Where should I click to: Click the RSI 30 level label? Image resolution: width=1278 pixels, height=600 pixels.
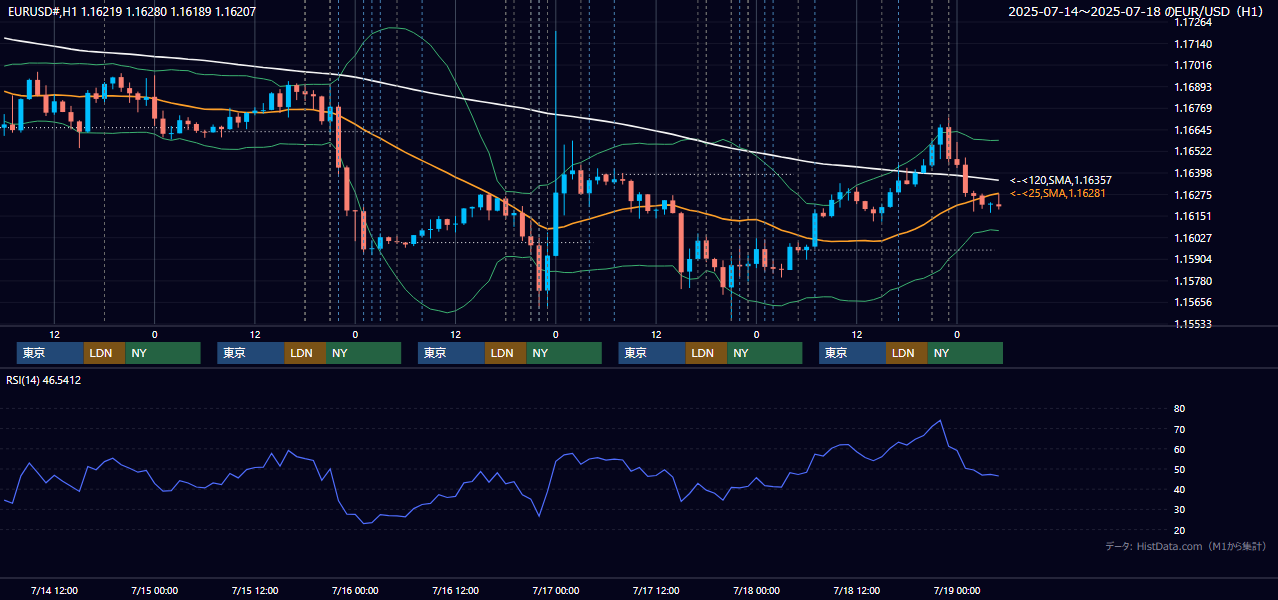[1180, 510]
